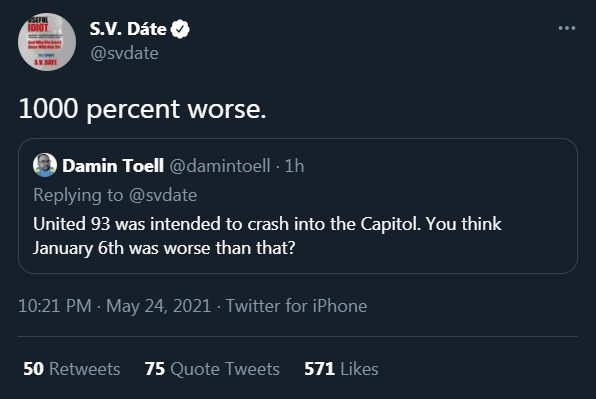
Task: Open the @svdate handle under the name
Action: point(124,53)
